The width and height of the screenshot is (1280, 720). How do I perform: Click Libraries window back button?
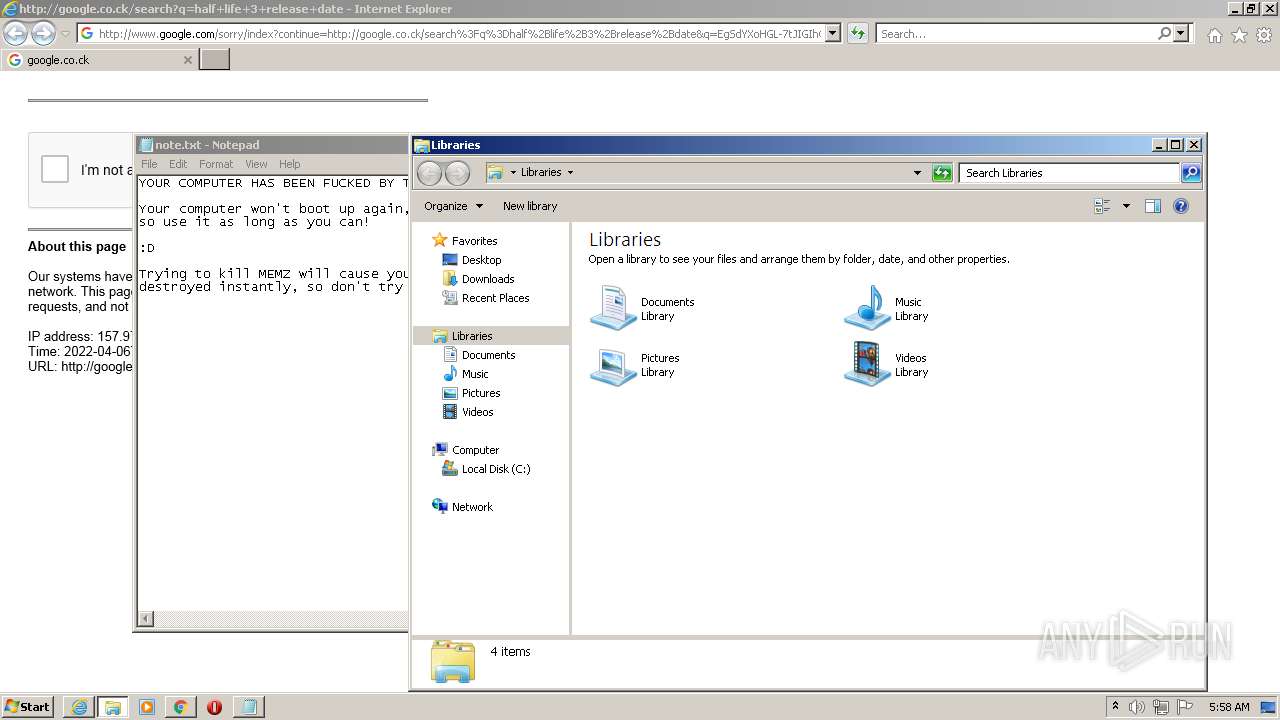click(x=429, y=173)
